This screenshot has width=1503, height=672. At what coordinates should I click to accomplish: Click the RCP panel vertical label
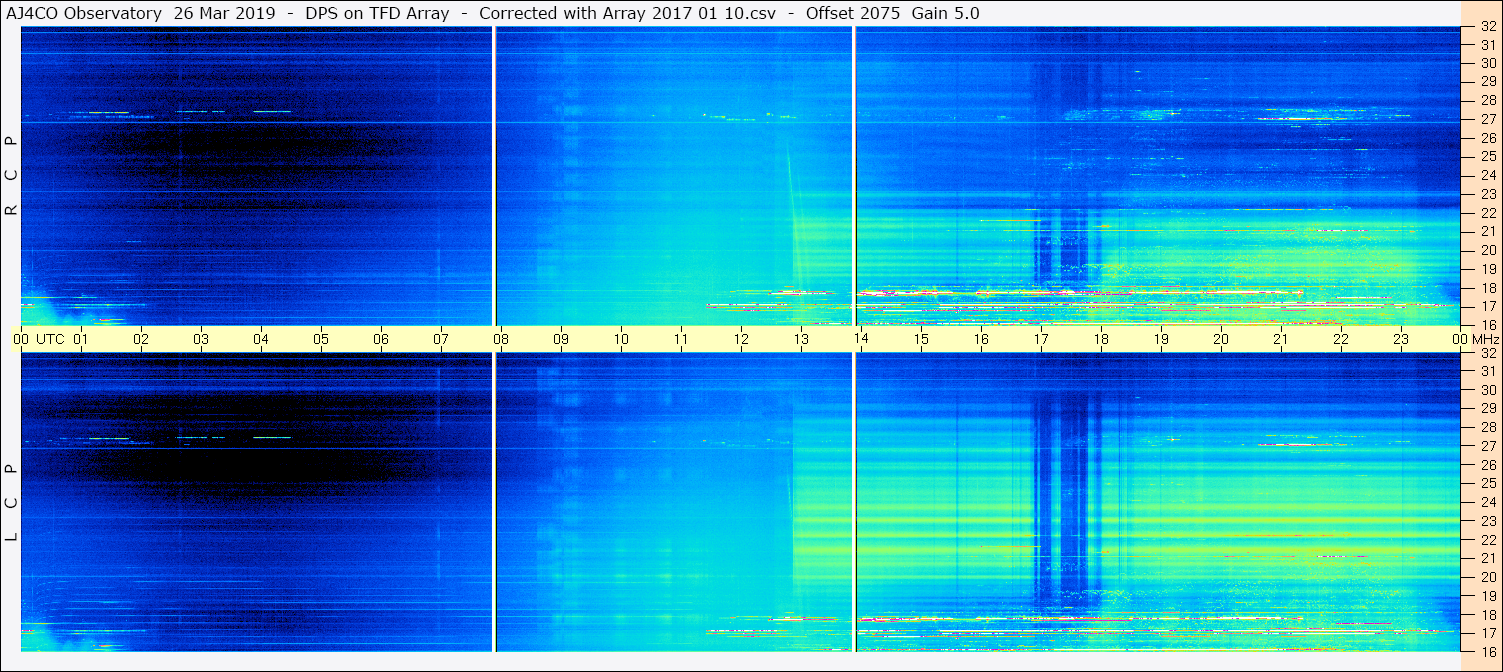pyautogui.click(x=11, y=175)
